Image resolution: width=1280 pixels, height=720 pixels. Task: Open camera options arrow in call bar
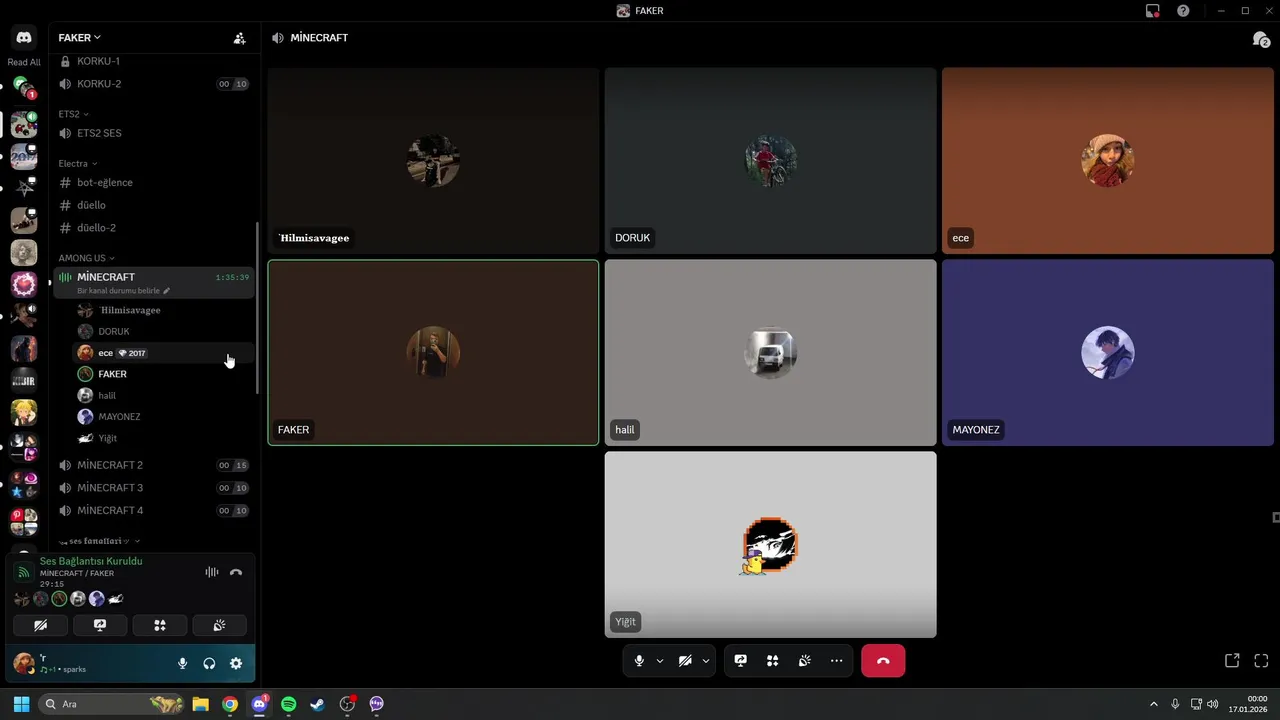pyautogui.click(x=706, y=661)
